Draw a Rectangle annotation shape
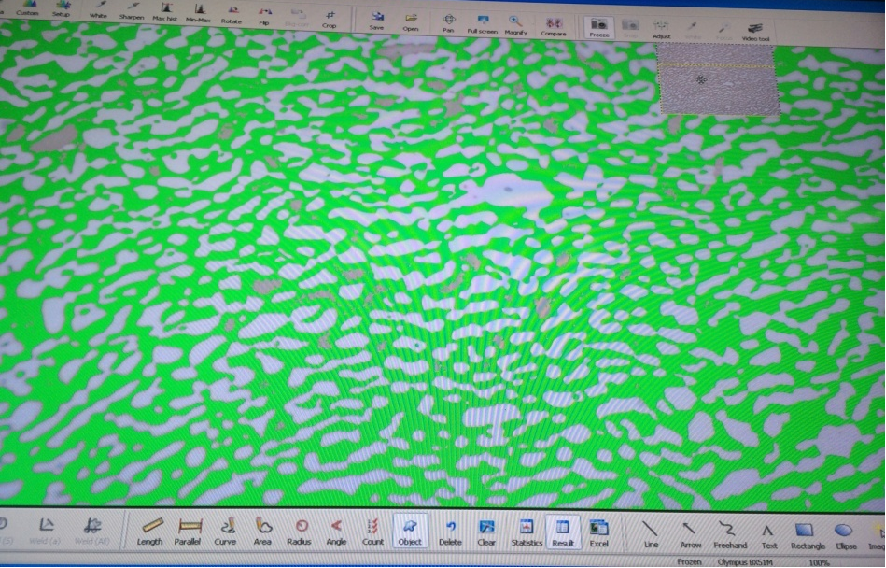The height and width of the screenshot is (568, 886). tap(804, 532)
